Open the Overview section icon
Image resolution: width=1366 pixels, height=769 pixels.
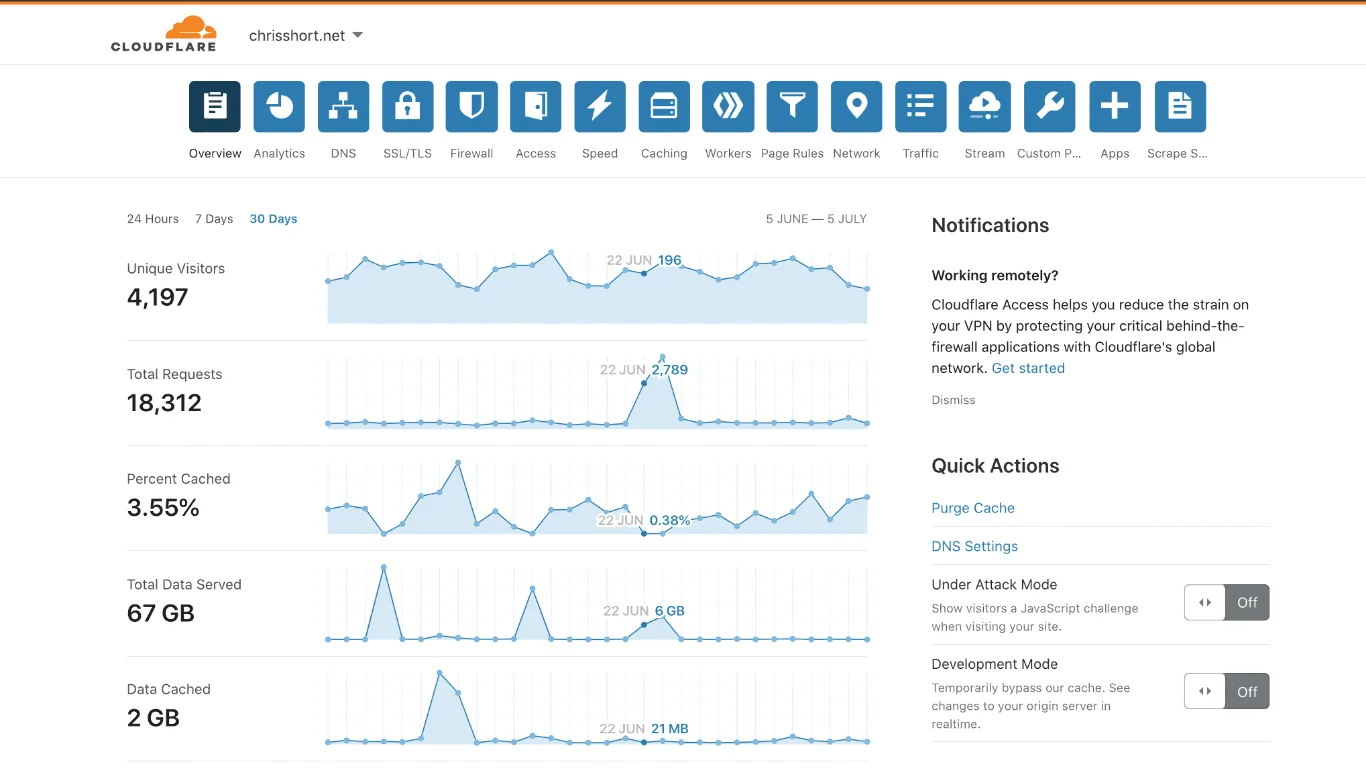pyautogui.click(x=215, y=107)
